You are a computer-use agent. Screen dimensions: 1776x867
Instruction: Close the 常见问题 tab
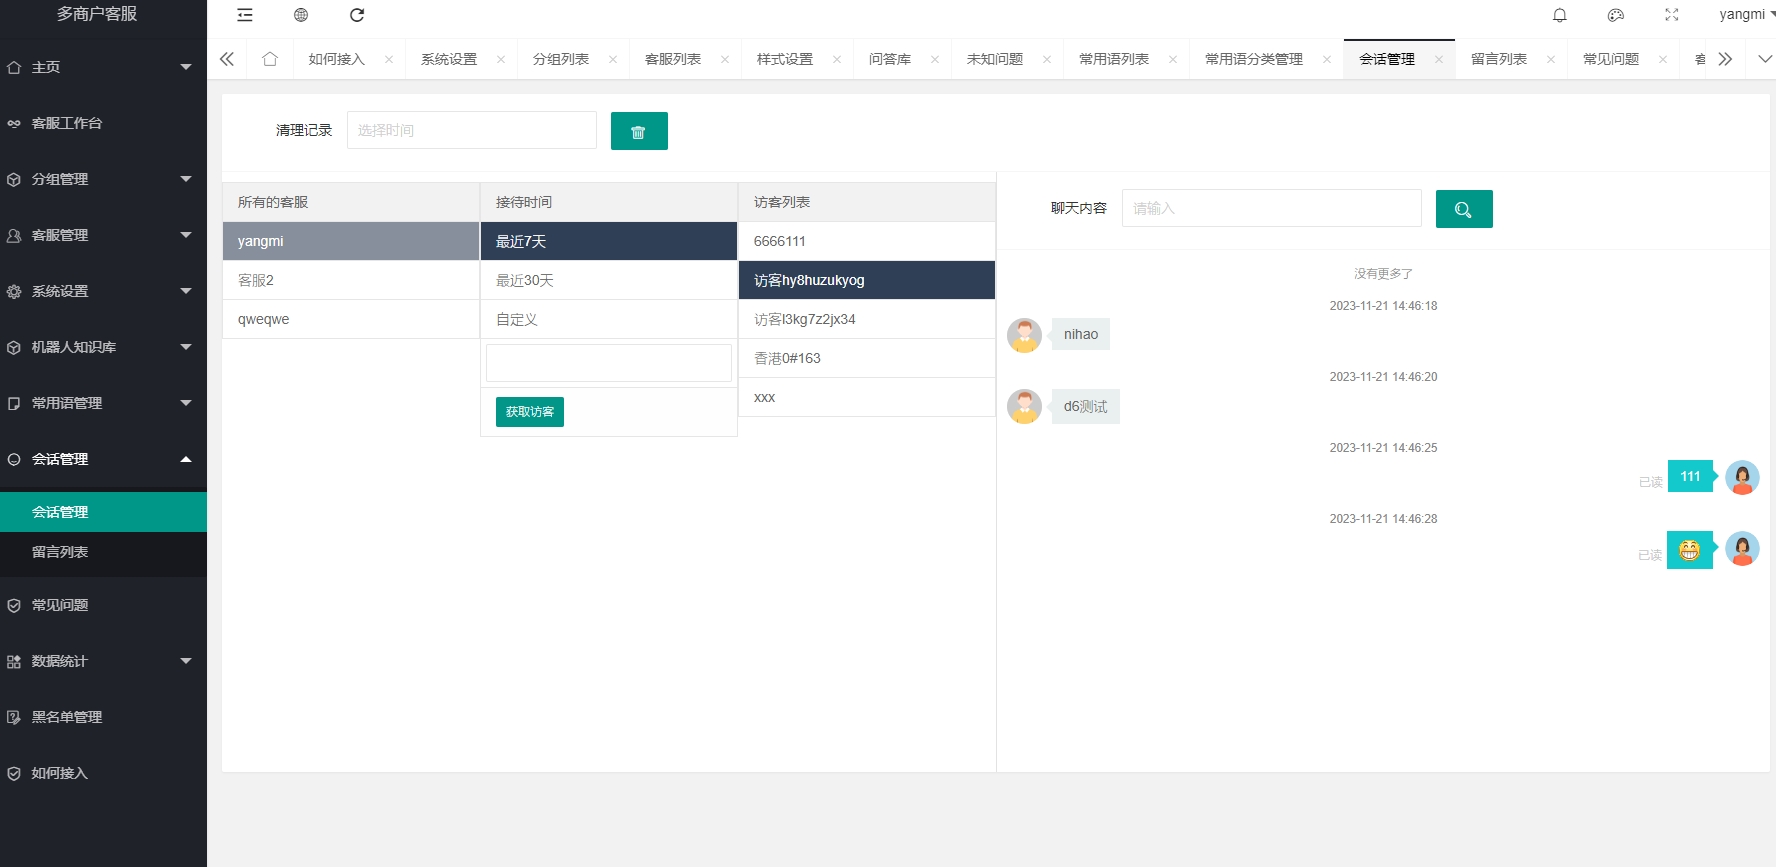pyautogui.click(x=1663, y=59)
